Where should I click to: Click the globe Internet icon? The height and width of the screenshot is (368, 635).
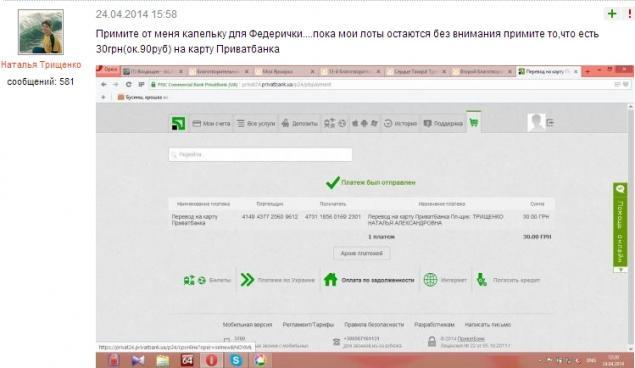[430, 280]
